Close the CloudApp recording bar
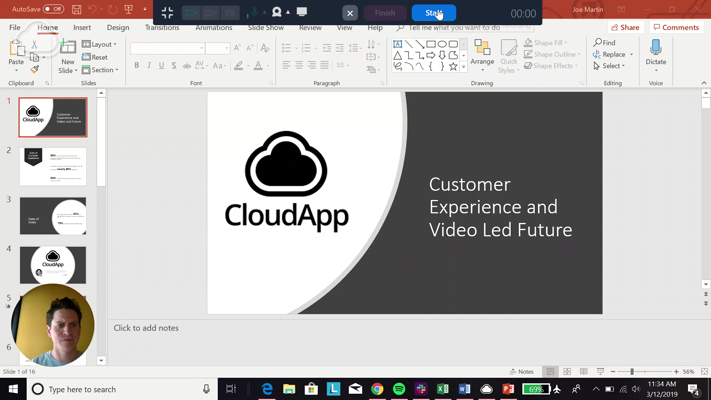711x400 pixels. 350,13
